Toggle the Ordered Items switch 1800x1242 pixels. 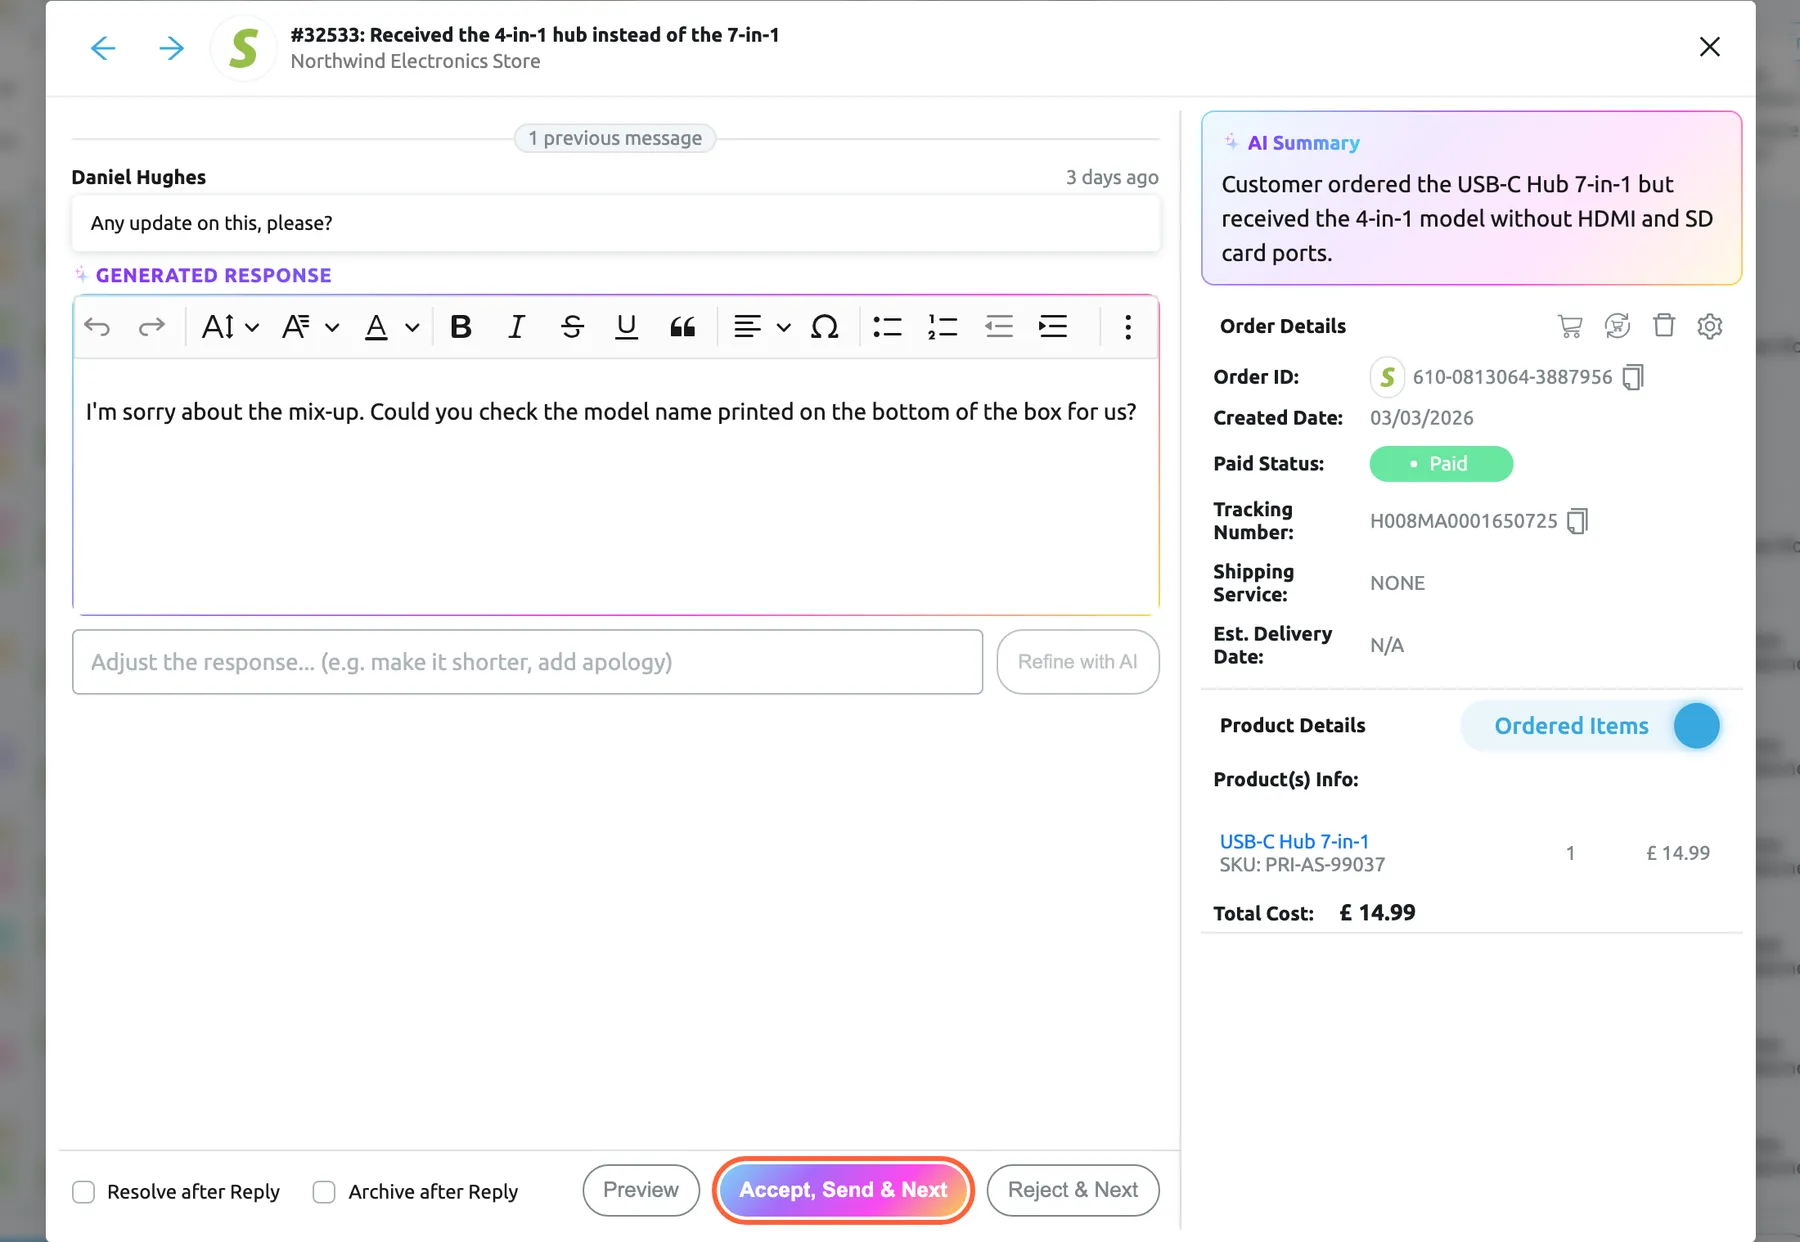coord(1591,726)
